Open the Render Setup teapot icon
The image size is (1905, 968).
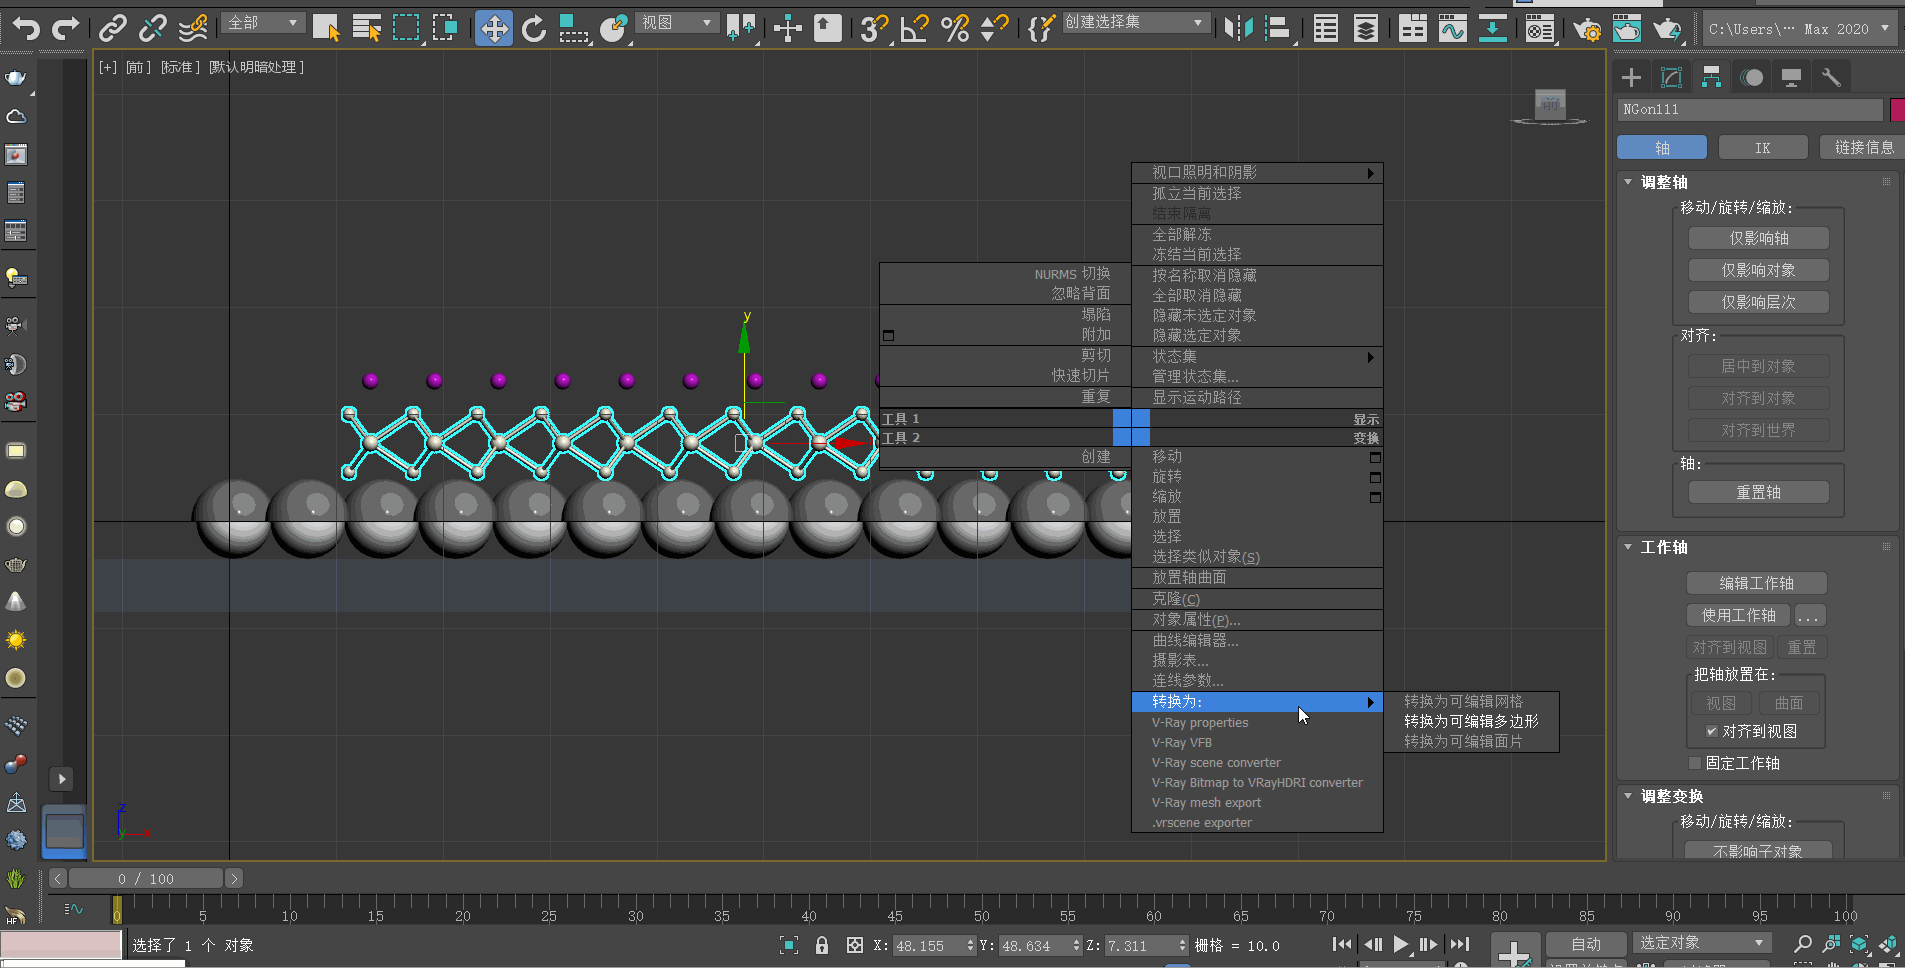point(1587,28)
